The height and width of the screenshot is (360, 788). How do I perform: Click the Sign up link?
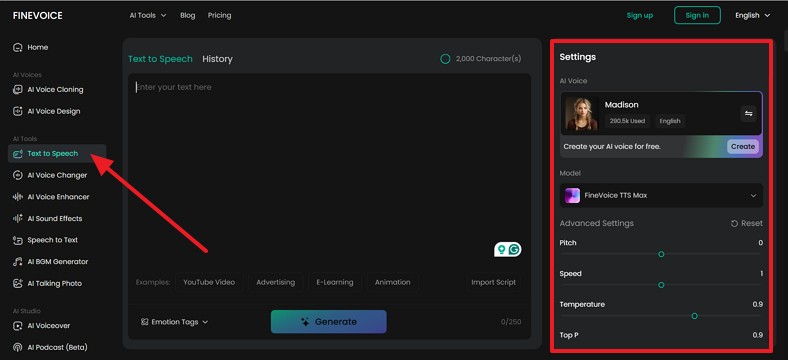pyautogui.click(x=640, y=16)
